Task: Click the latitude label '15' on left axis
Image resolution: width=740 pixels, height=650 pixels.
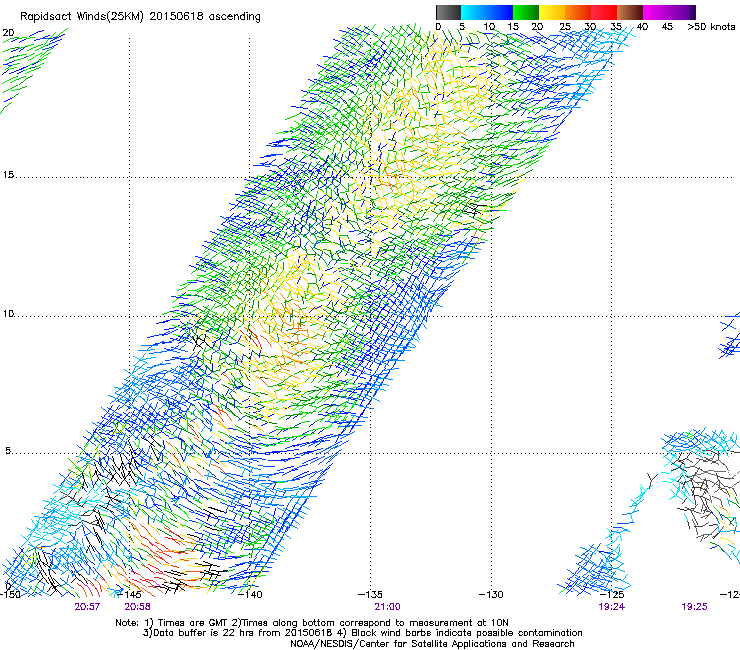Action: 8,175
